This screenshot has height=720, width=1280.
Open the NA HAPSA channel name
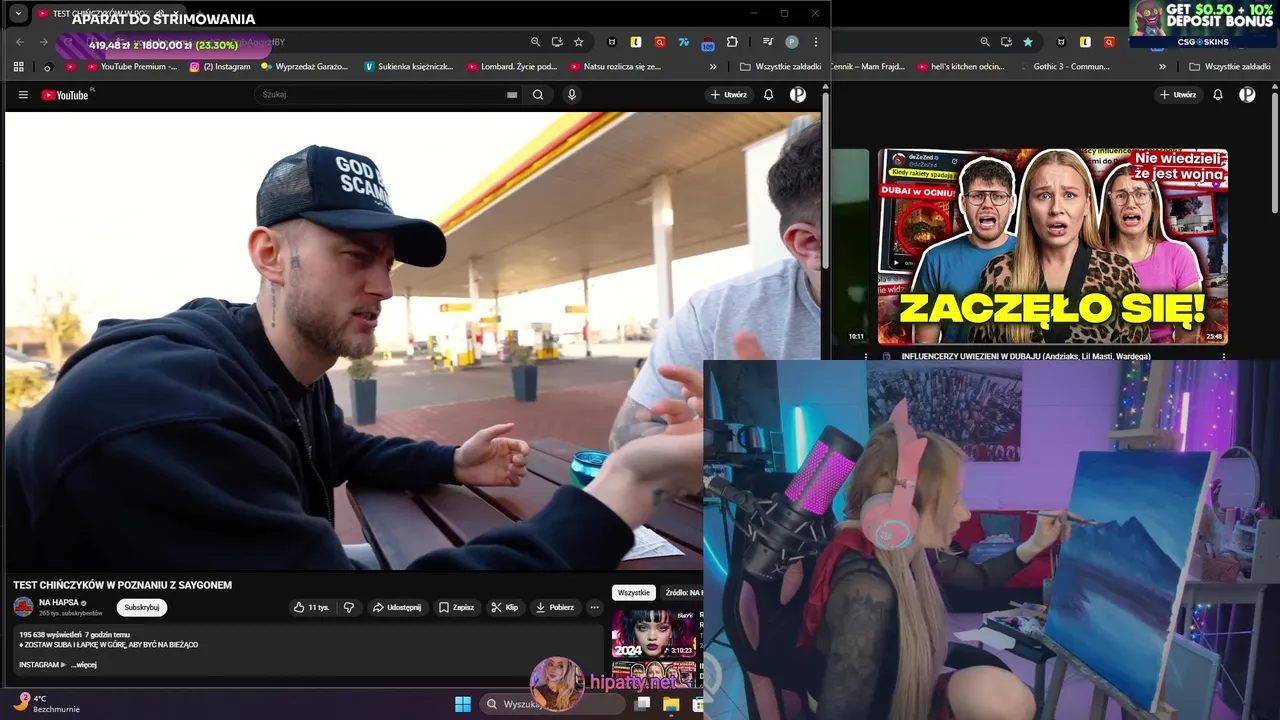[x=59, y=602]
